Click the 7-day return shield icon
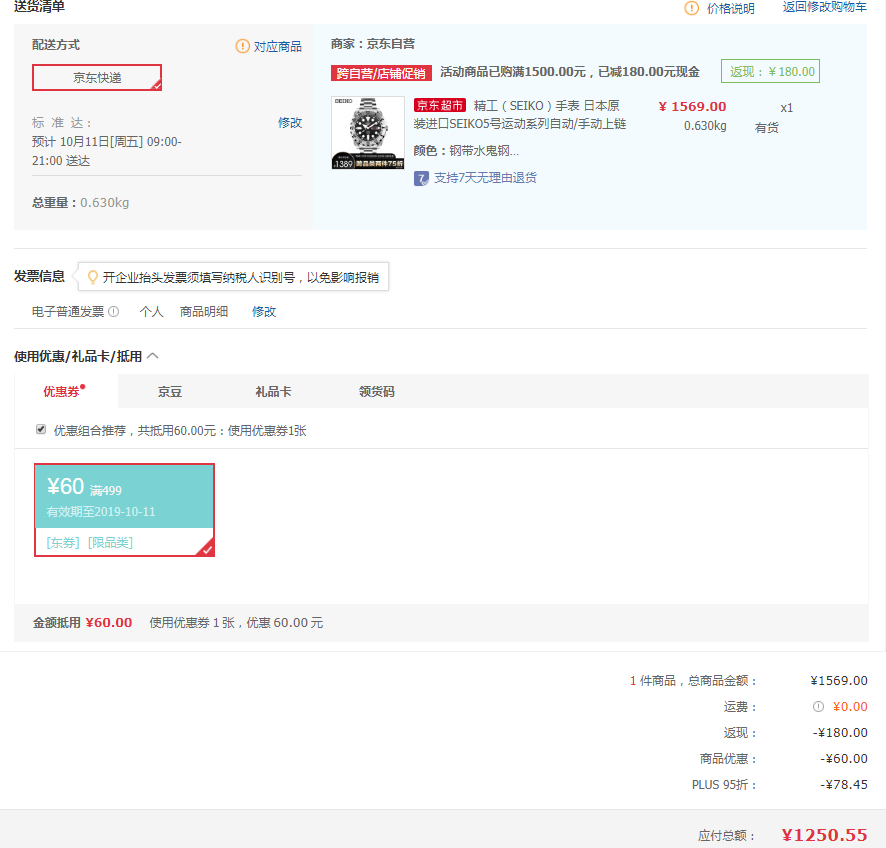The image size is (886, 848). 421,179
